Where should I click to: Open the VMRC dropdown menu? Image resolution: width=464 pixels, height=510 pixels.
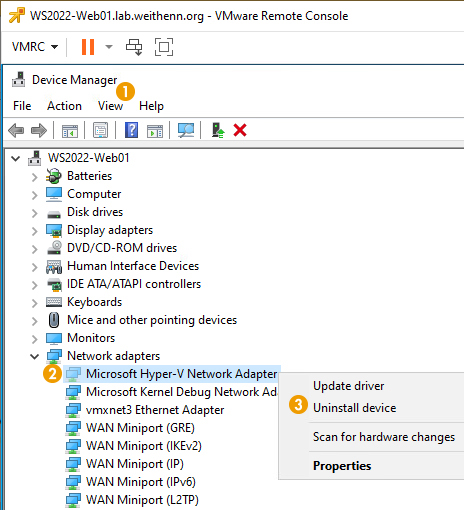pos(35,47)
